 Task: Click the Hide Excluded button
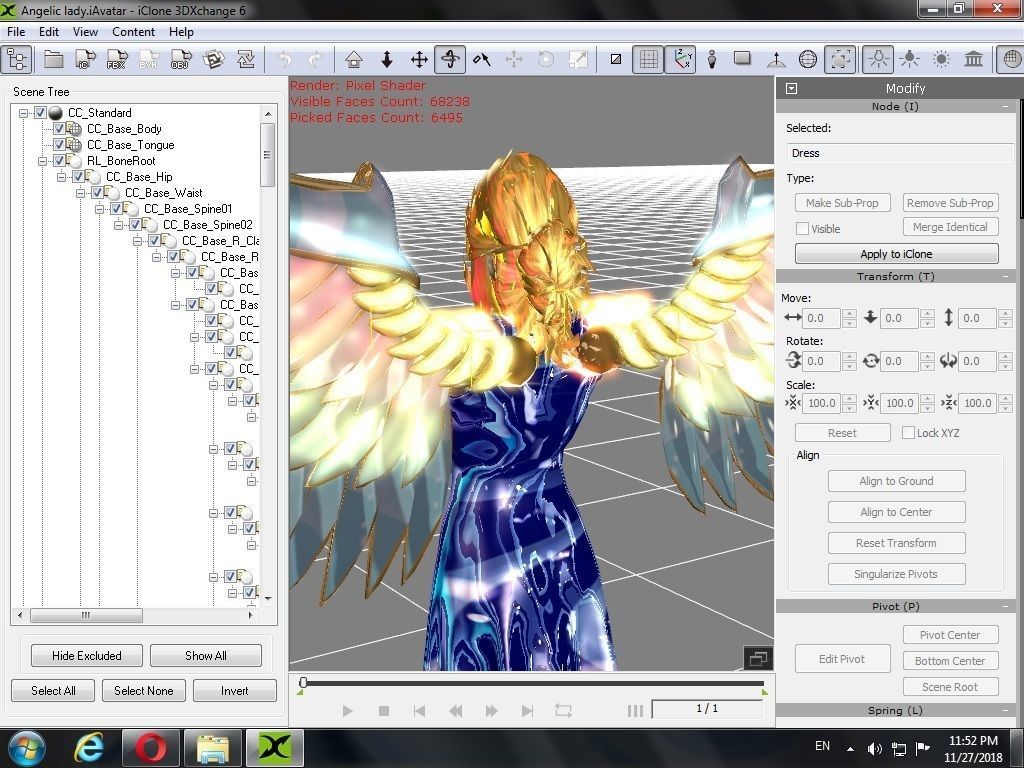click(87, 656)
